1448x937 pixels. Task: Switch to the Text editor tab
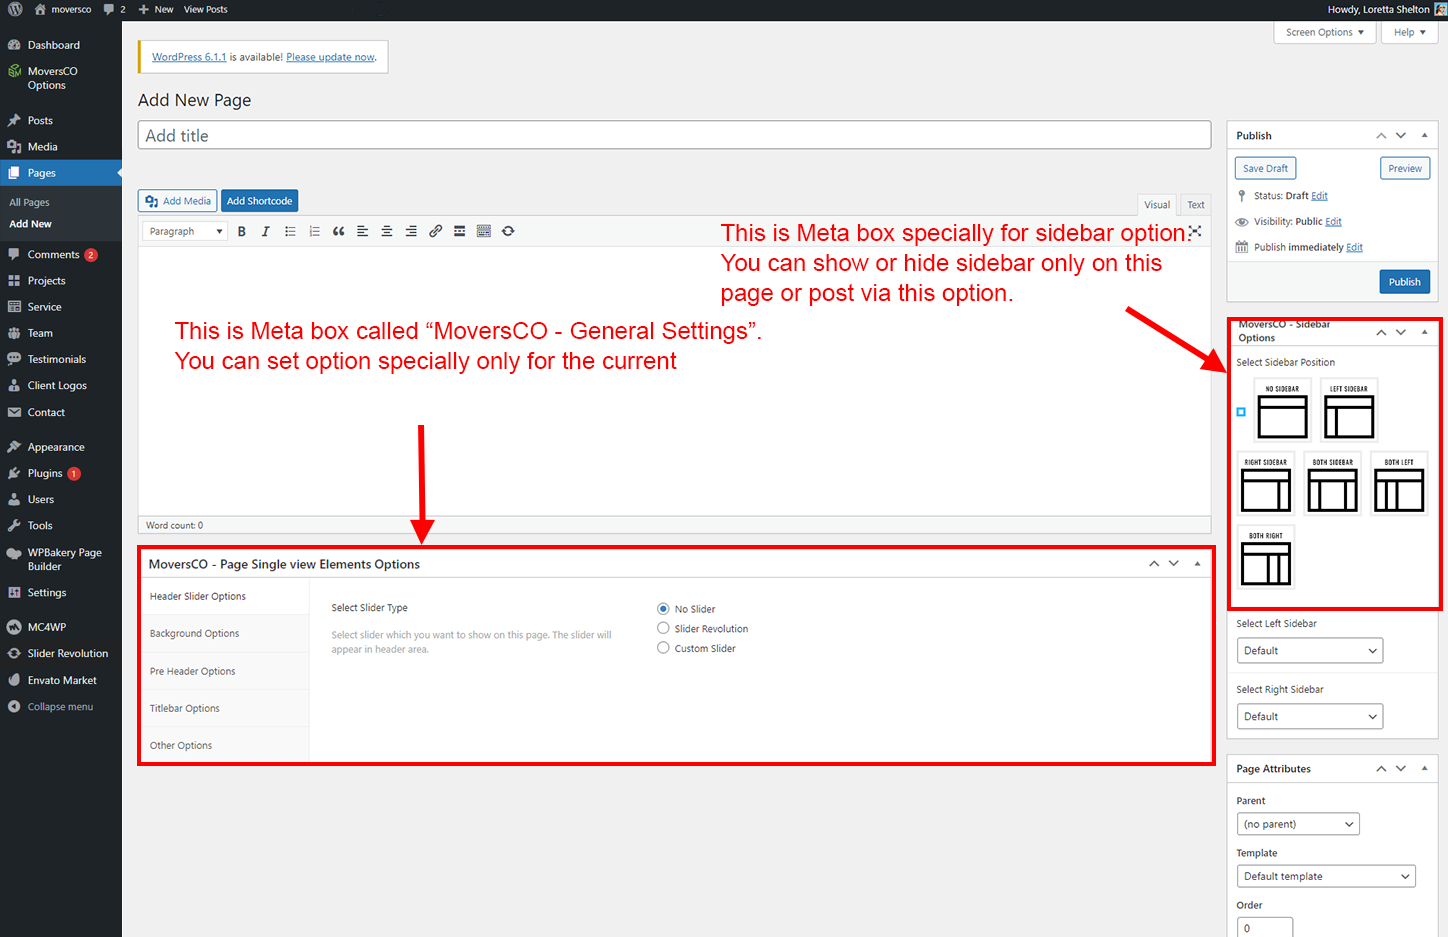pos(1195,204)
